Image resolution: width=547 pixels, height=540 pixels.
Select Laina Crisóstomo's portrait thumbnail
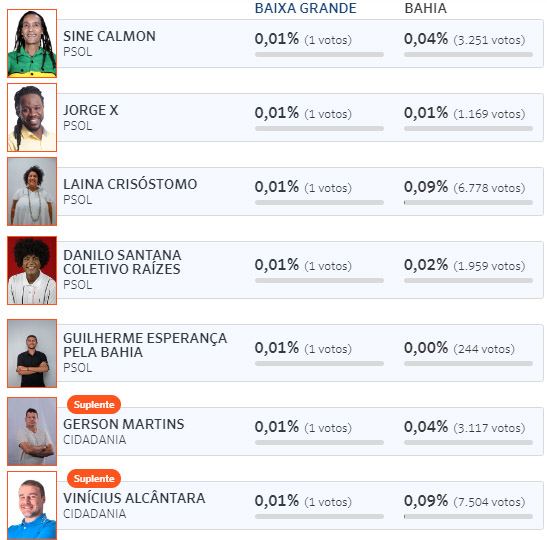pos(32,191)
